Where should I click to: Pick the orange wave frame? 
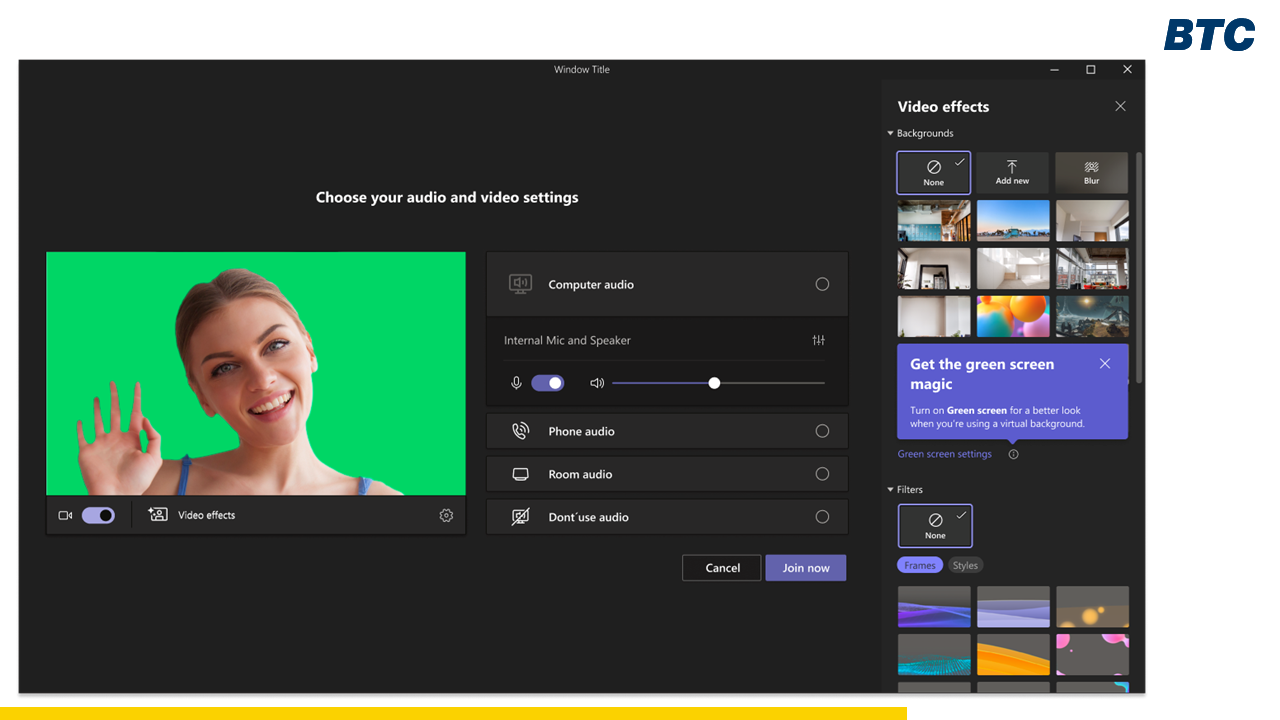pos(1013,654)
